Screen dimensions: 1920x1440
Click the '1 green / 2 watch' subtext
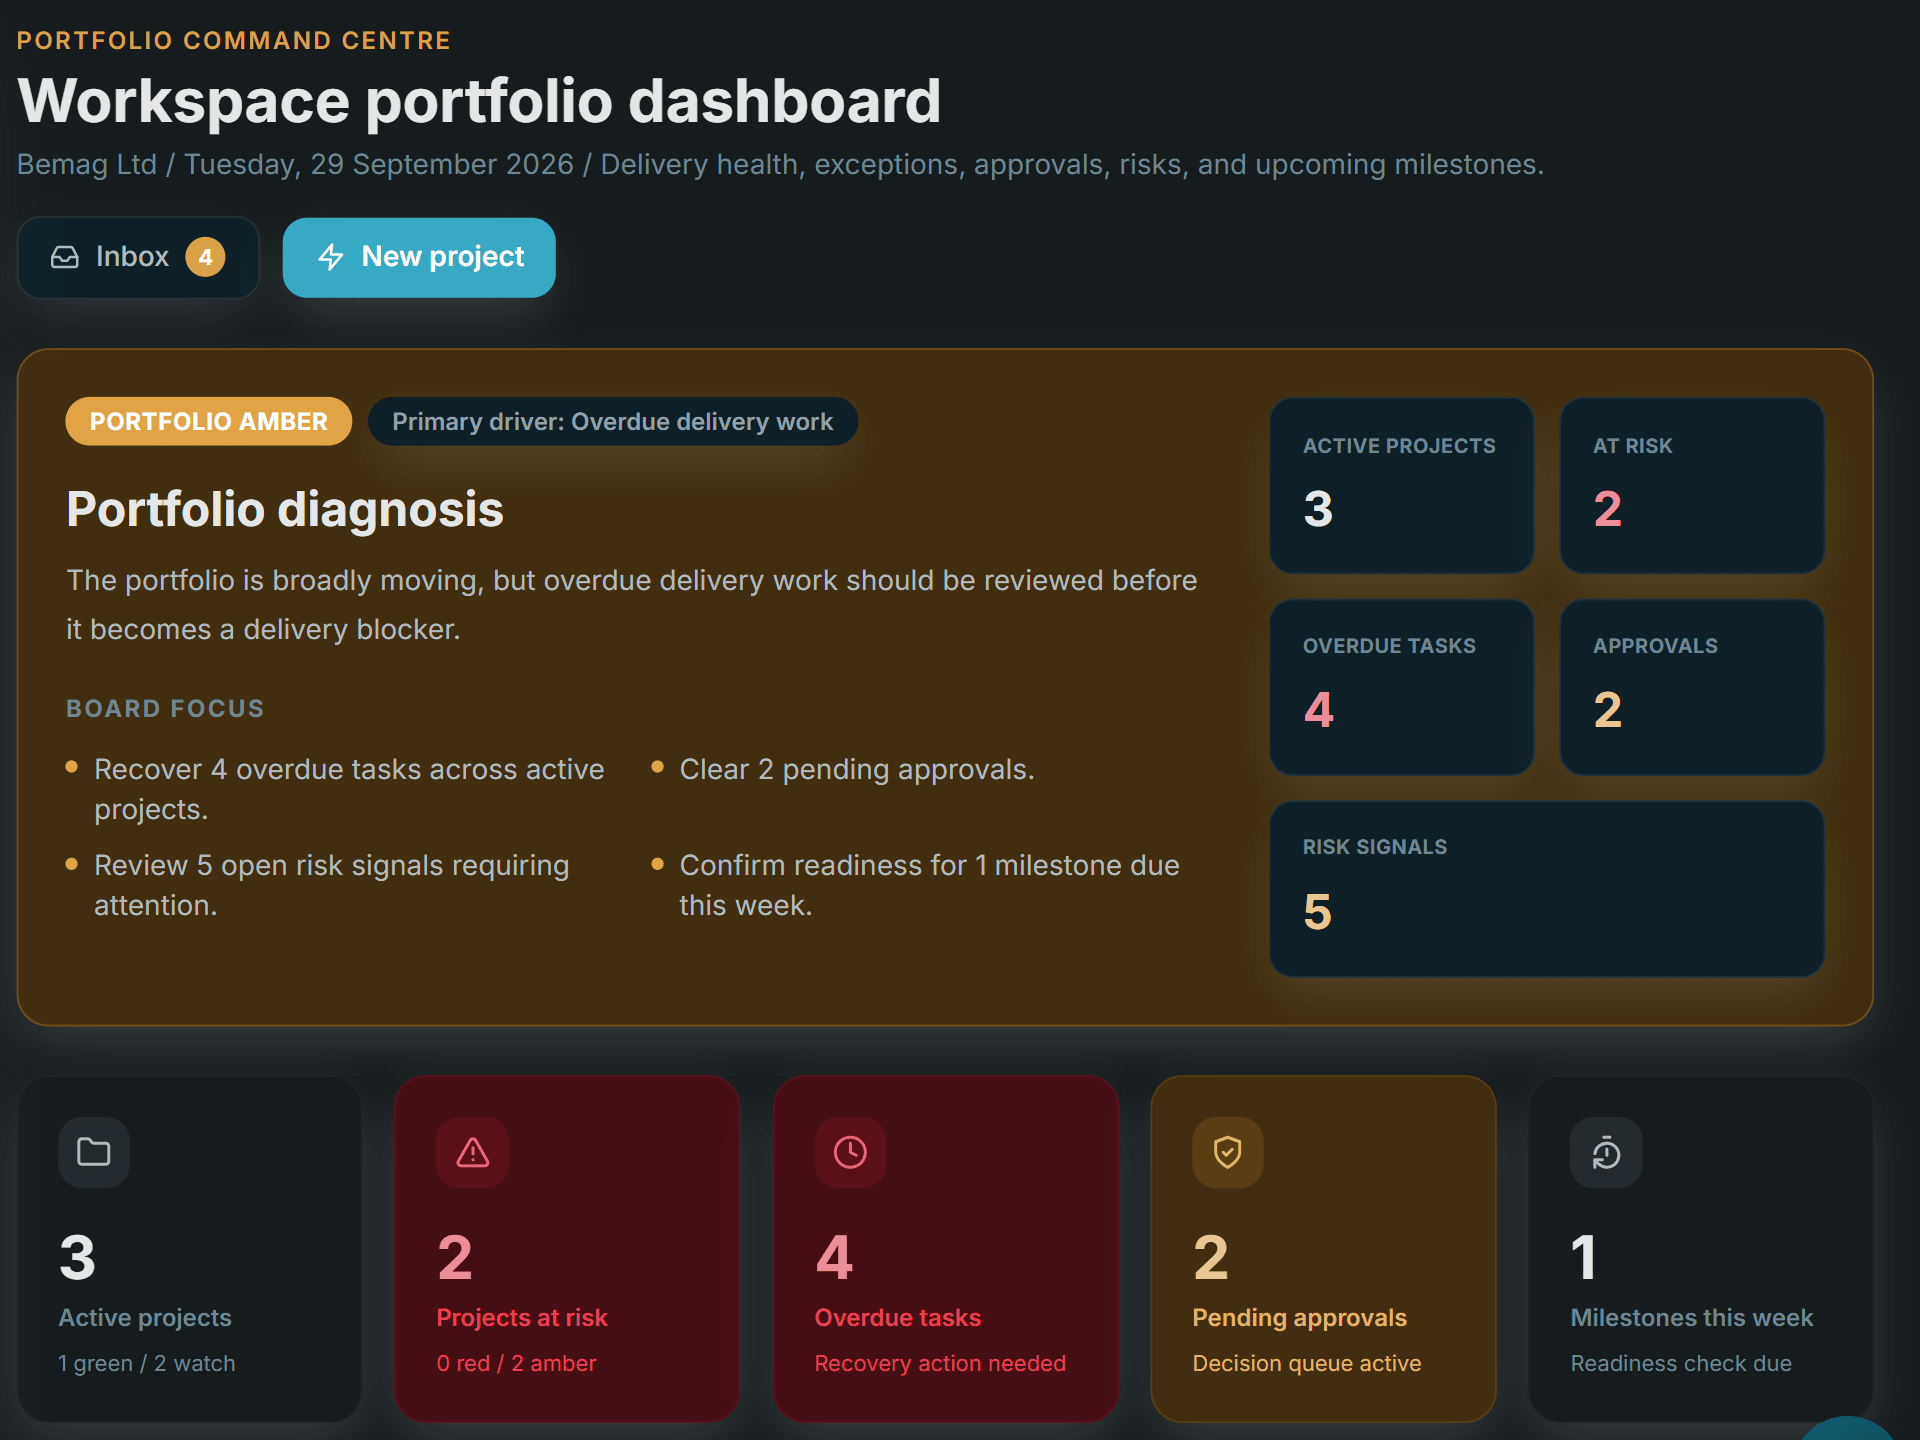point(147,1364)
